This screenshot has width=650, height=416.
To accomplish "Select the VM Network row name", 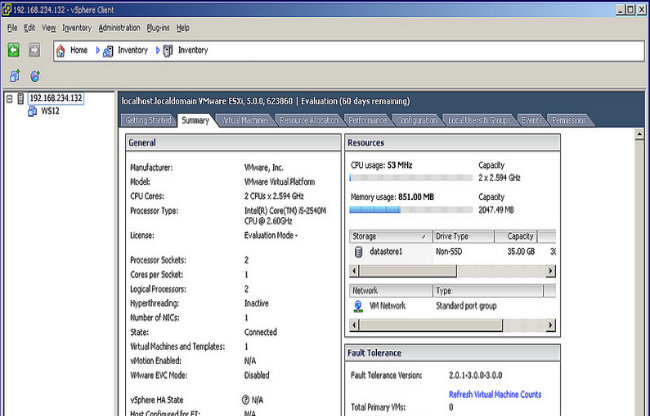I will click(387, 306).
